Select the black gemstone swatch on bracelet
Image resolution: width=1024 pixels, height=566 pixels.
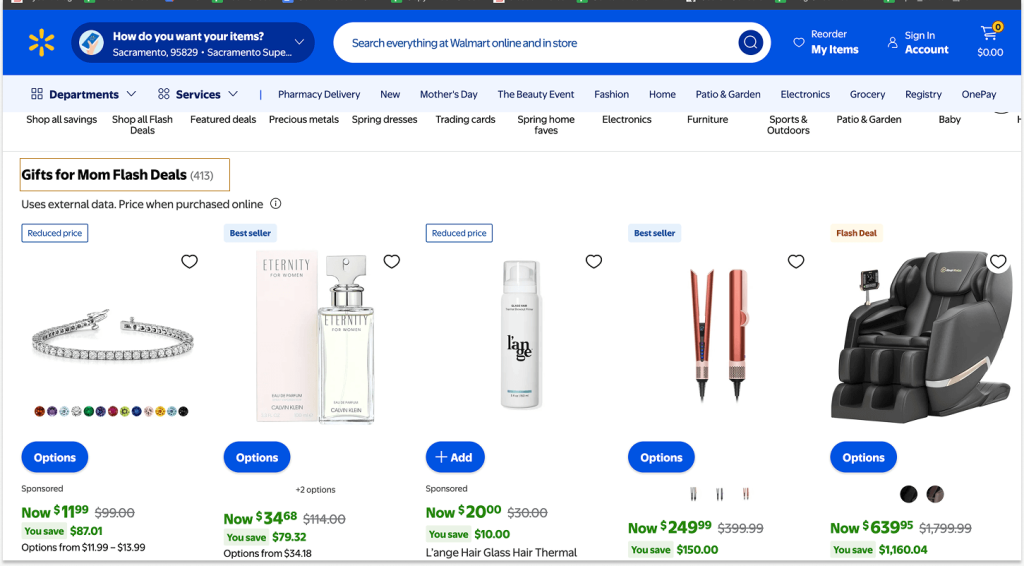click(184, 411)
